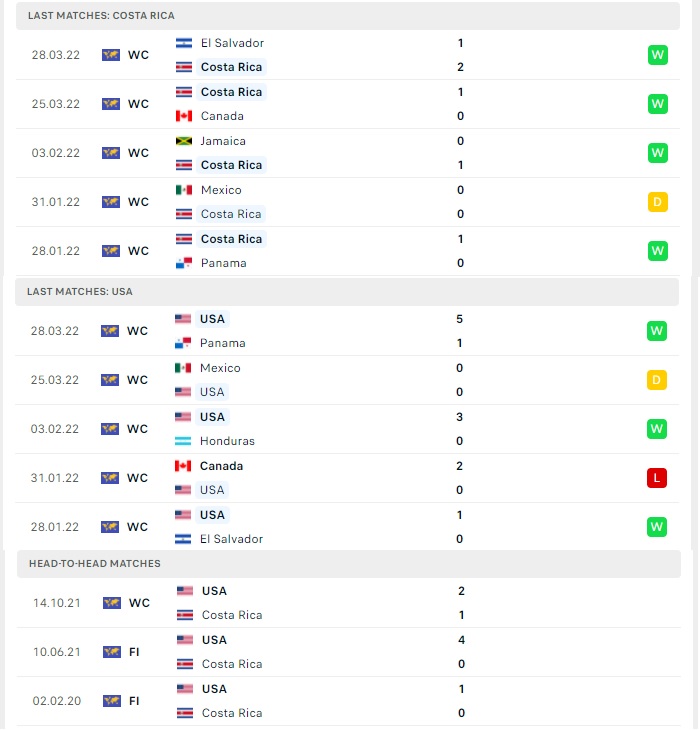Click the world map WC icon for USA vs Panama
This screenshot has width=700, height=730.
coord(110,331)
